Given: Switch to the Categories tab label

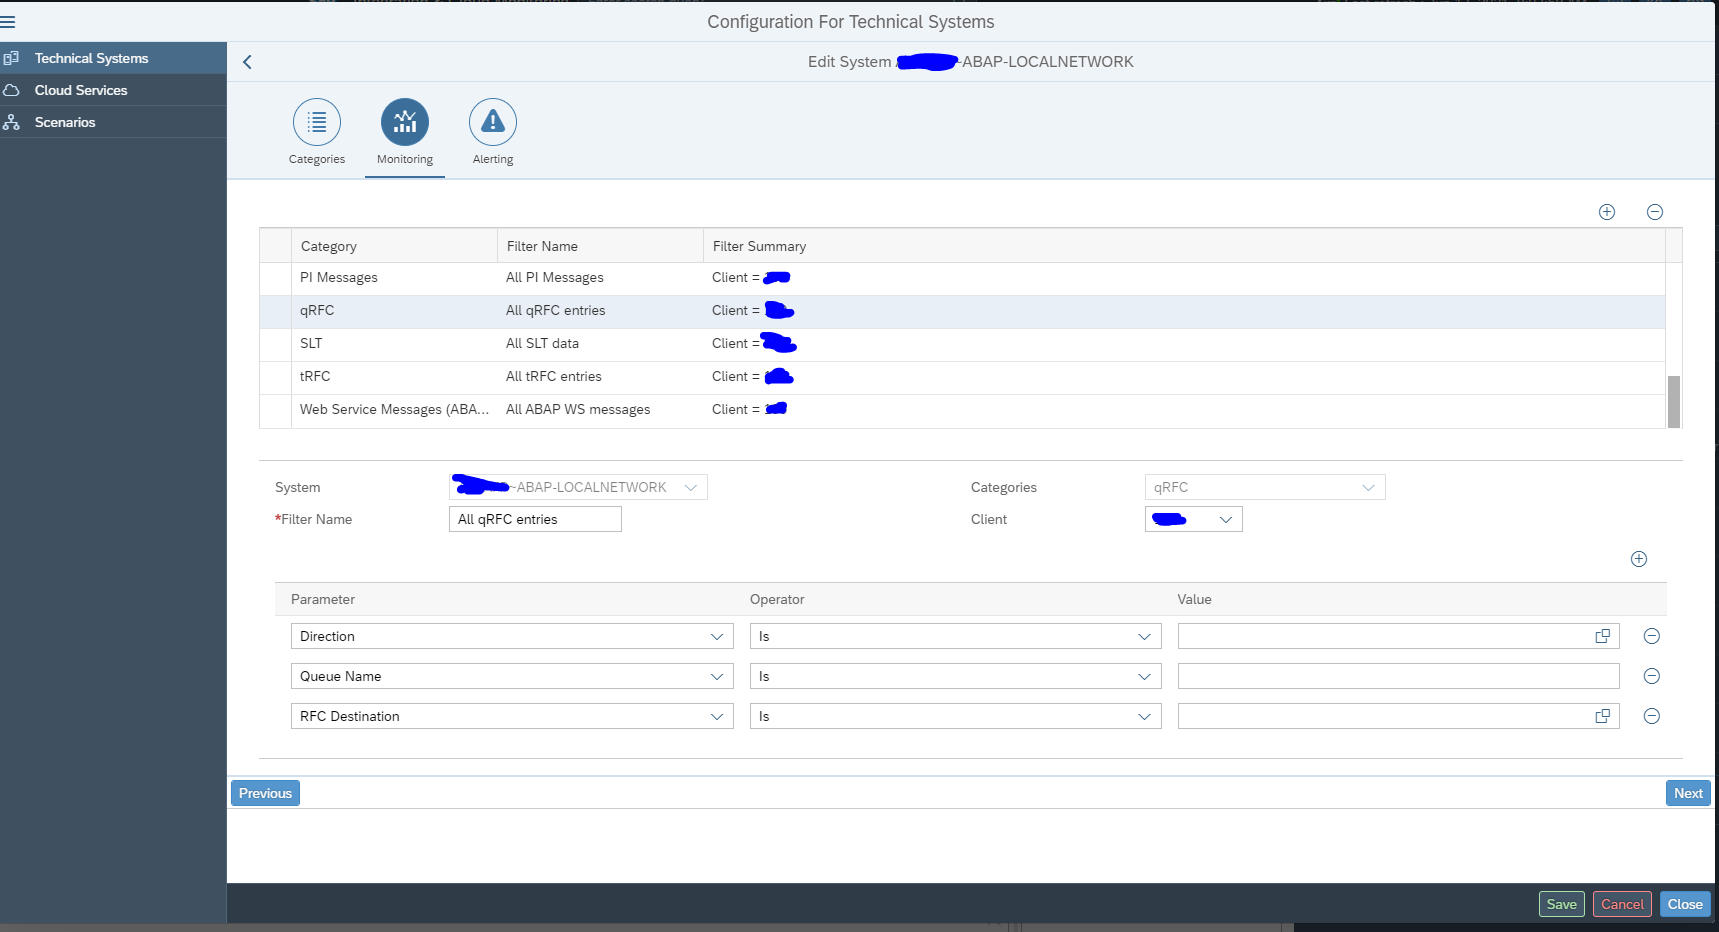Looking at the screenshot, I should pos(317,159).
